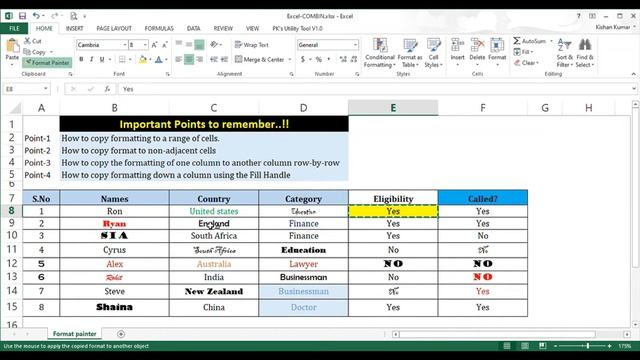Toggle Bold formatting
Image resolution: width=640 pixels, height=360 pixels.
[x=81, y=60]
